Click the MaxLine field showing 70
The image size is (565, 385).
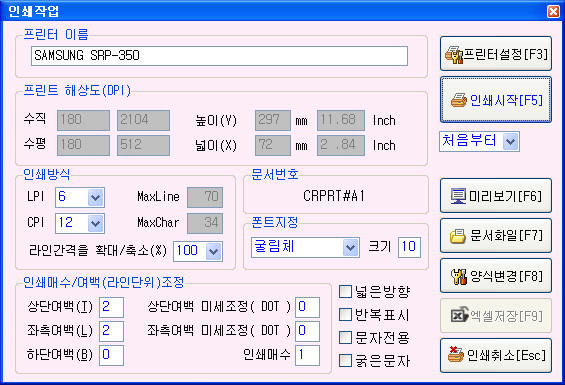pyautogui.click(x=205, y=197)
